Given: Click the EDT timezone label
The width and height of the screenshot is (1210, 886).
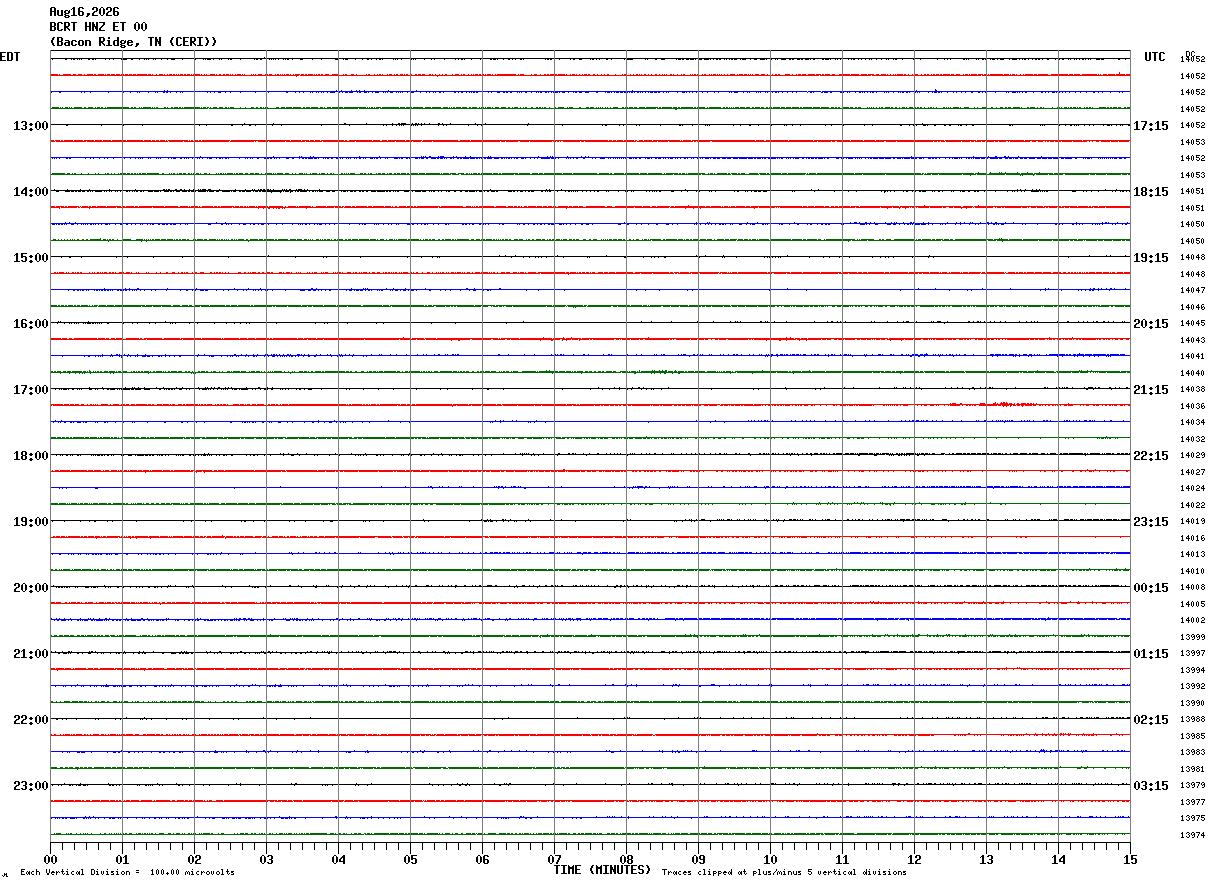Looking at the screenshot, I should click(x=10, y=57).
